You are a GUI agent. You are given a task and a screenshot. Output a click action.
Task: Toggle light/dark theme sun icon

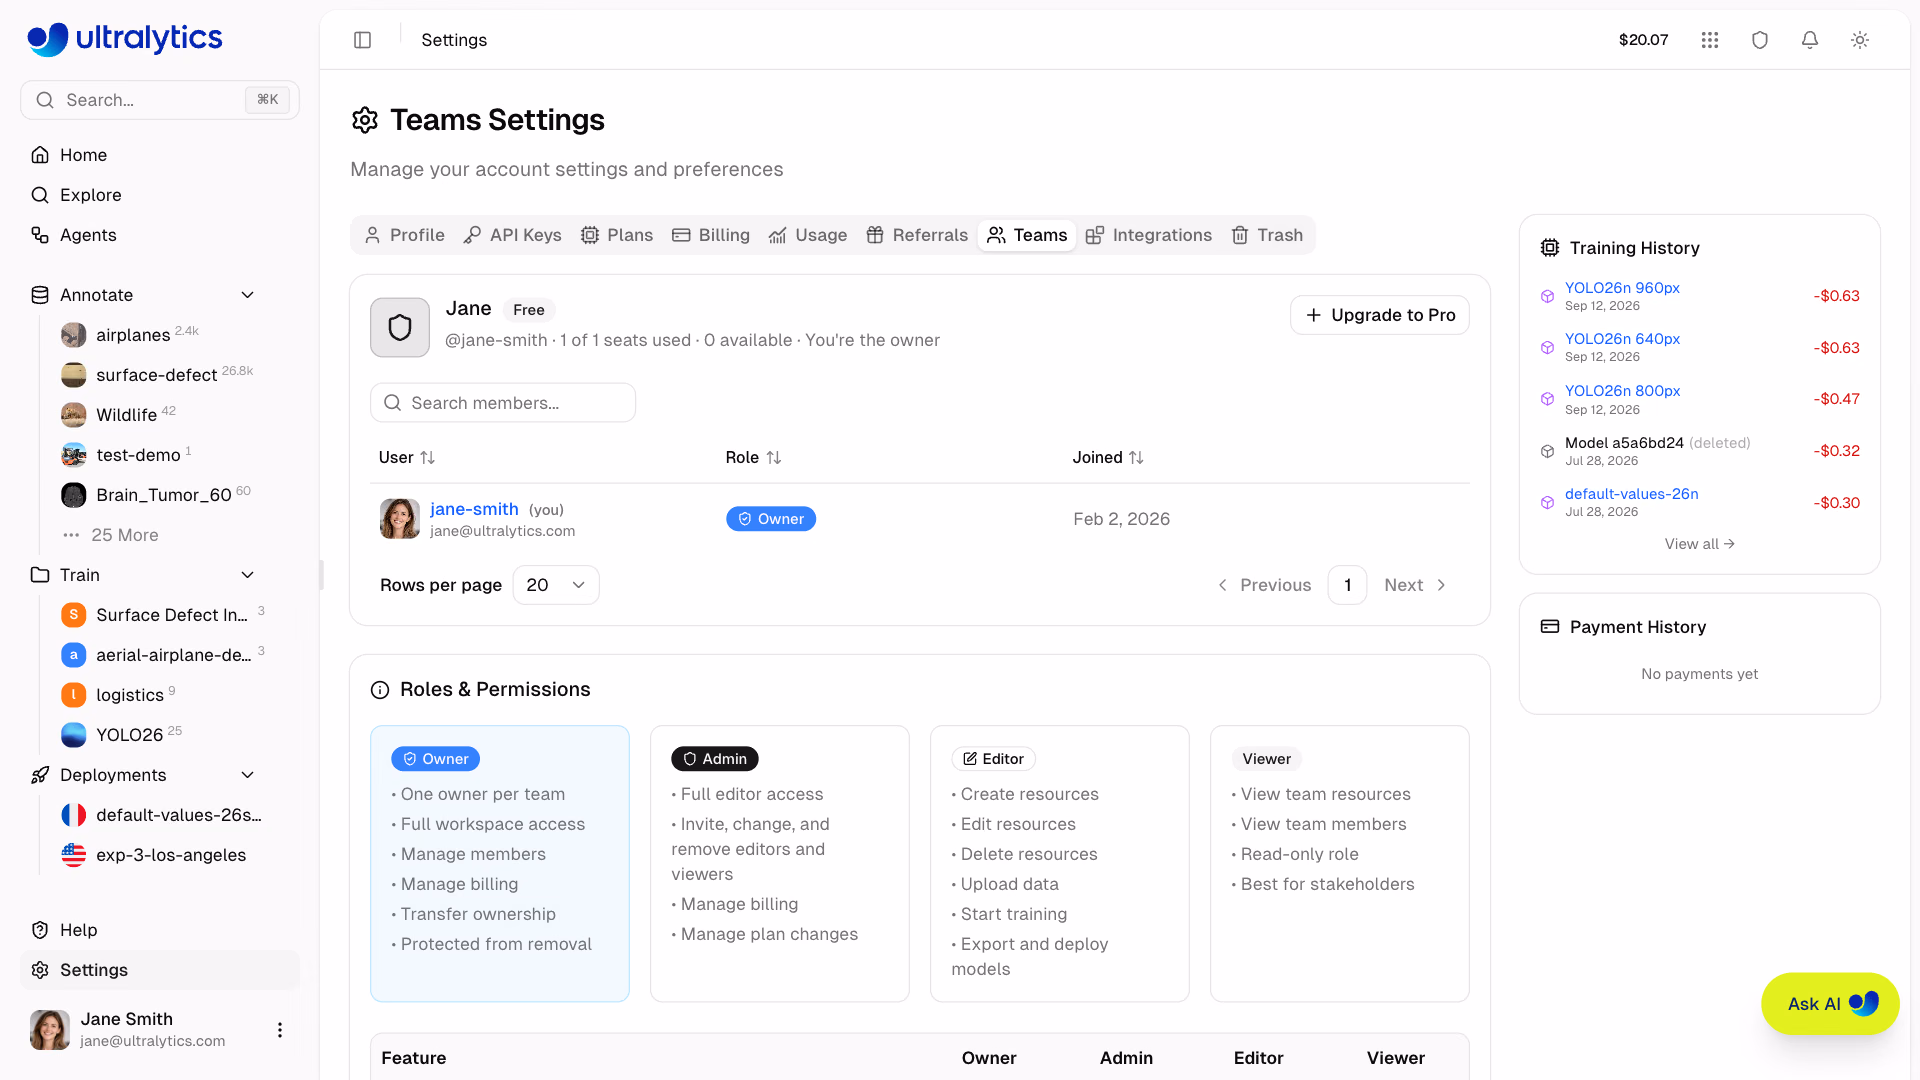pyautogui.click(x=1860, y=40)
